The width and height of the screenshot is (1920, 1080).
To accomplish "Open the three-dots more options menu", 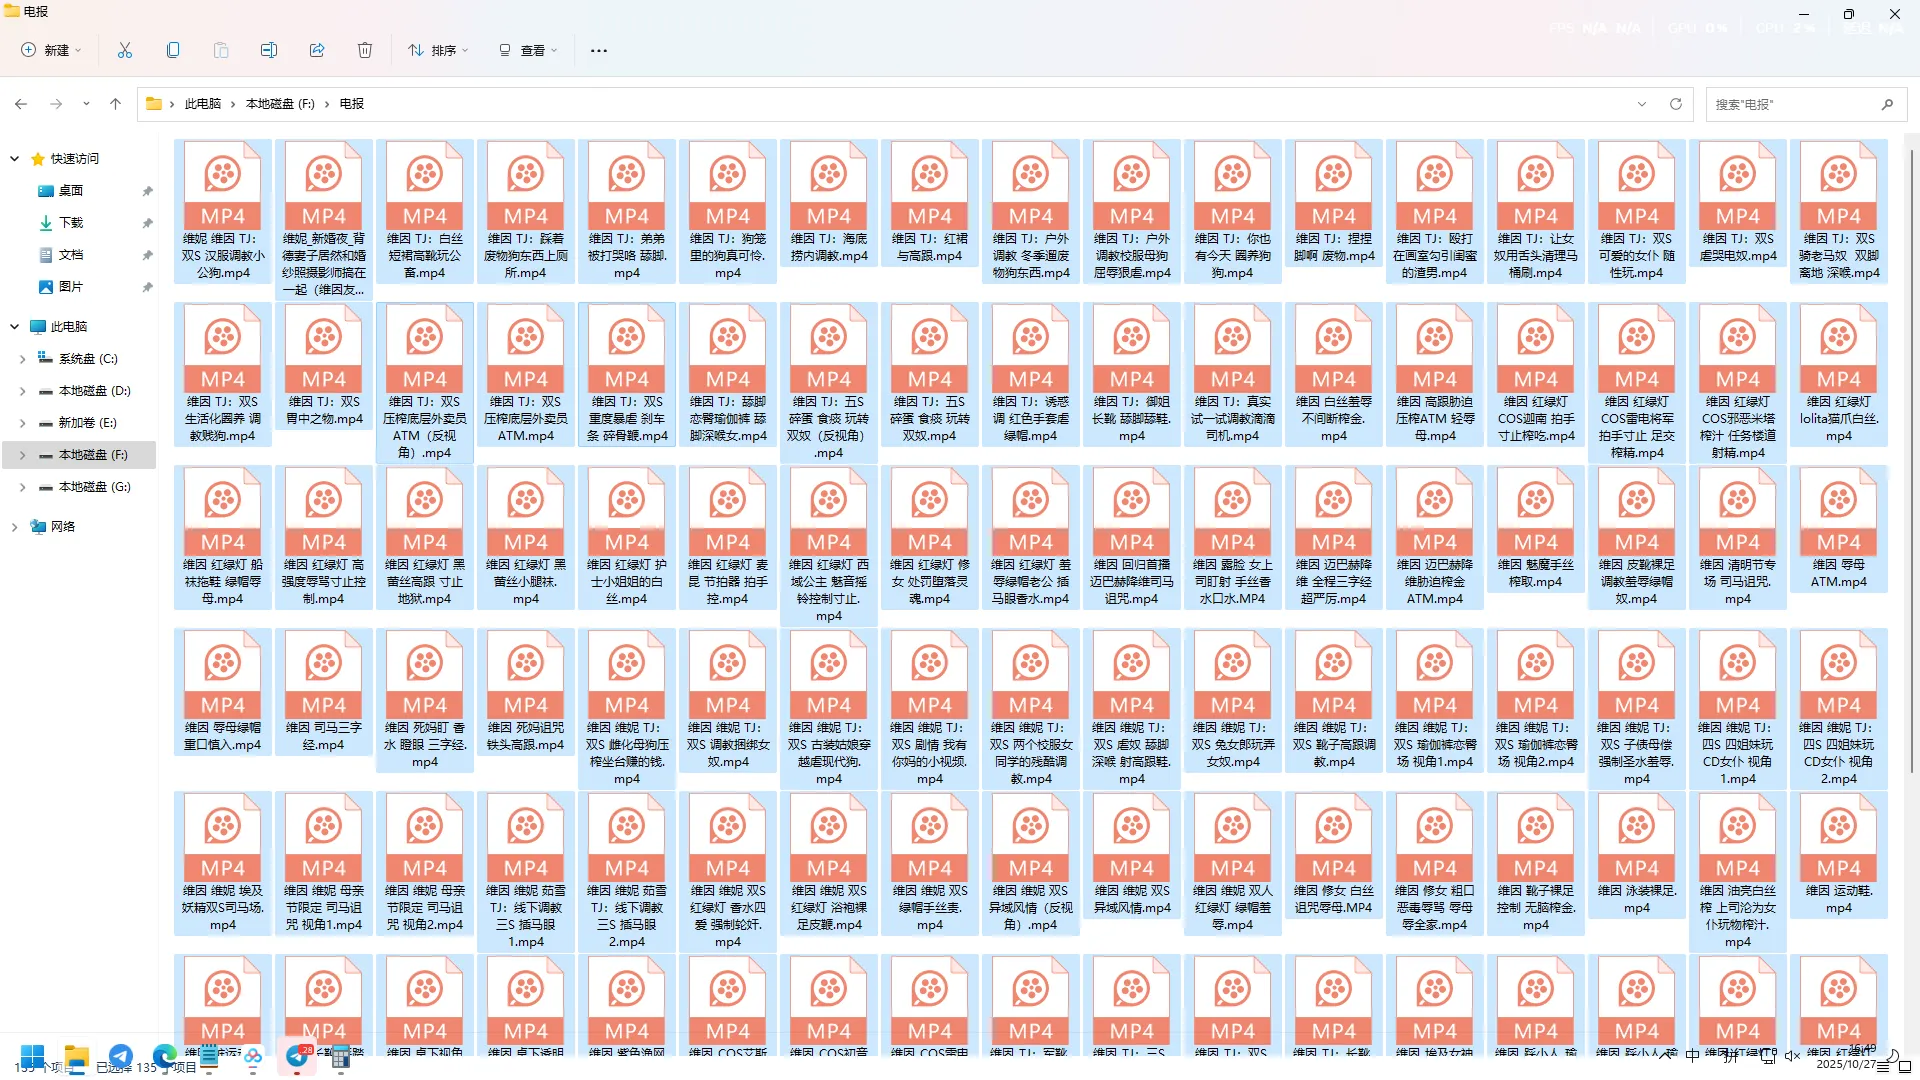I will [599, 50].
